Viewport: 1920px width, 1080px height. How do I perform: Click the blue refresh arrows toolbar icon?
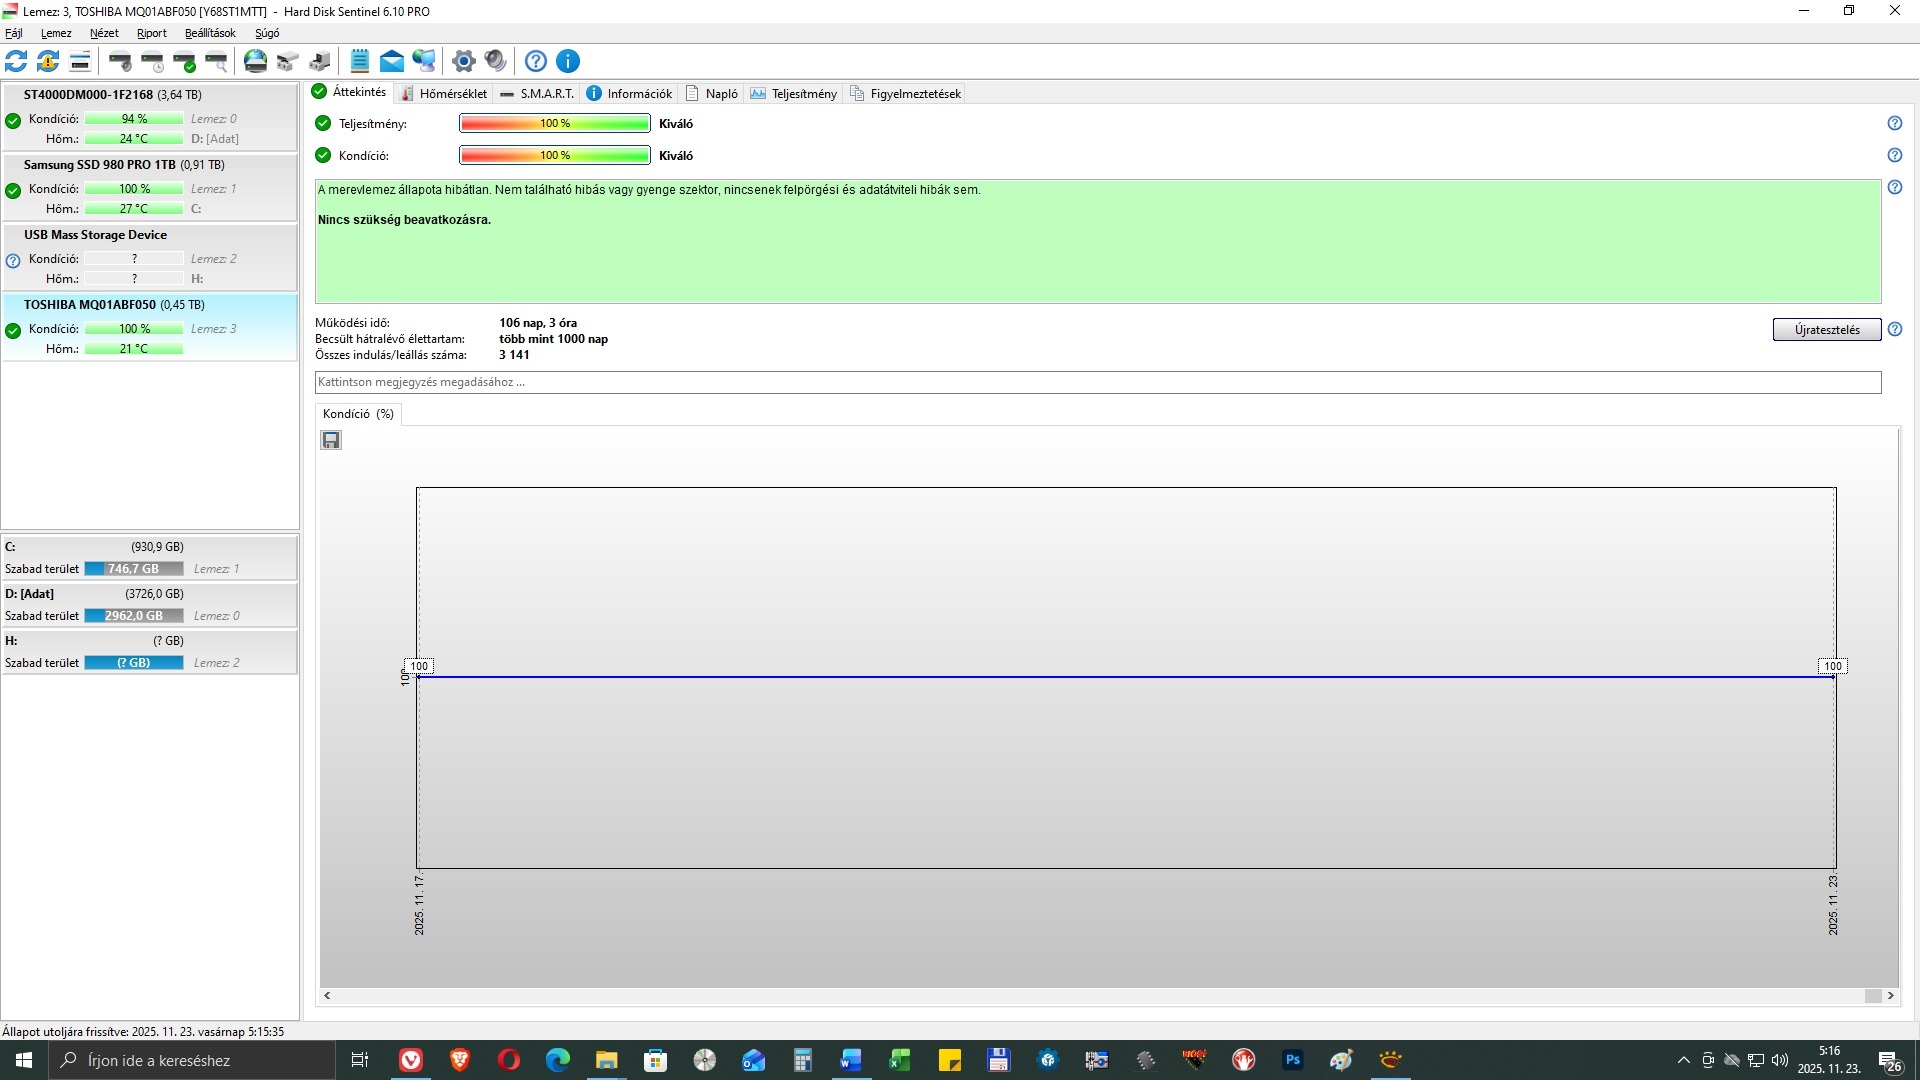(x=16, y=62)
